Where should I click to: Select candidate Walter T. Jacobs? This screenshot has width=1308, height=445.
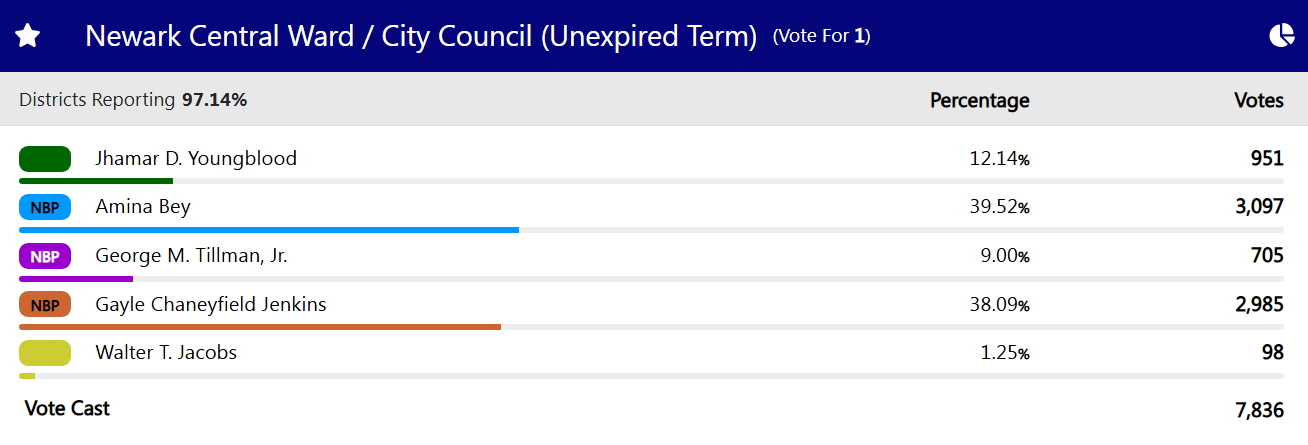[x=166, y=353]
